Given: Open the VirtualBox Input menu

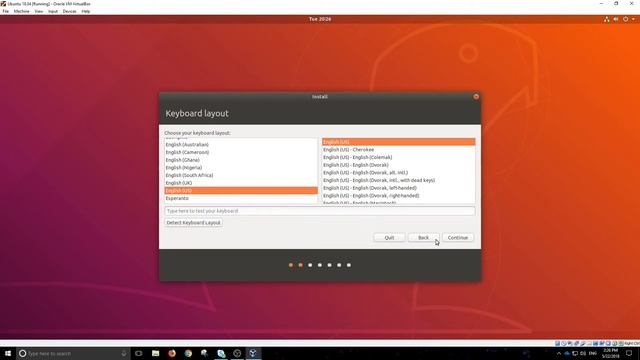Looking at the screenshot, I should (53, 11).
